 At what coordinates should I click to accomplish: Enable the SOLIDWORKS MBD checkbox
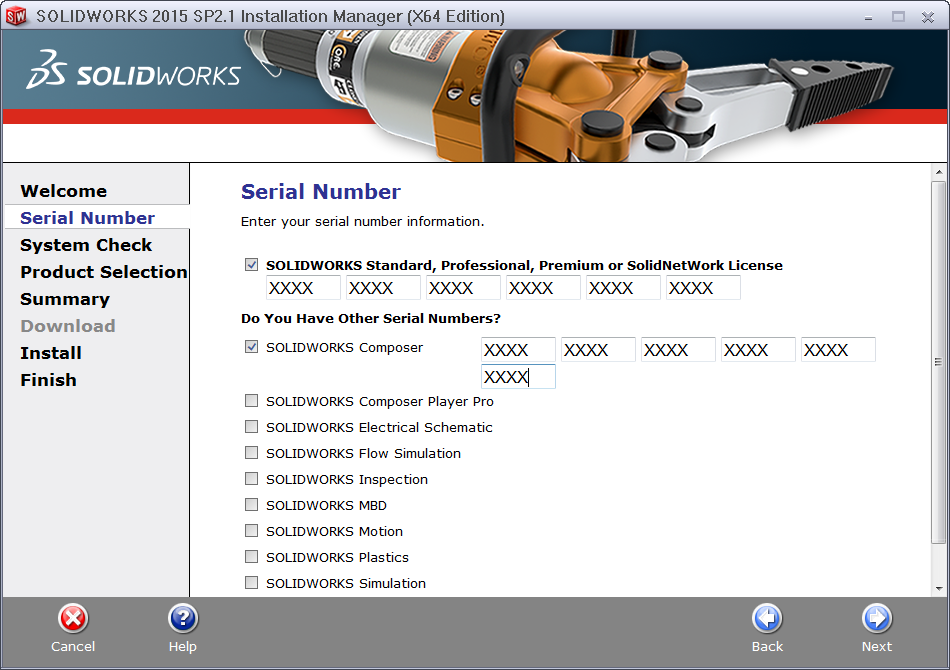[x=251, y=505]
